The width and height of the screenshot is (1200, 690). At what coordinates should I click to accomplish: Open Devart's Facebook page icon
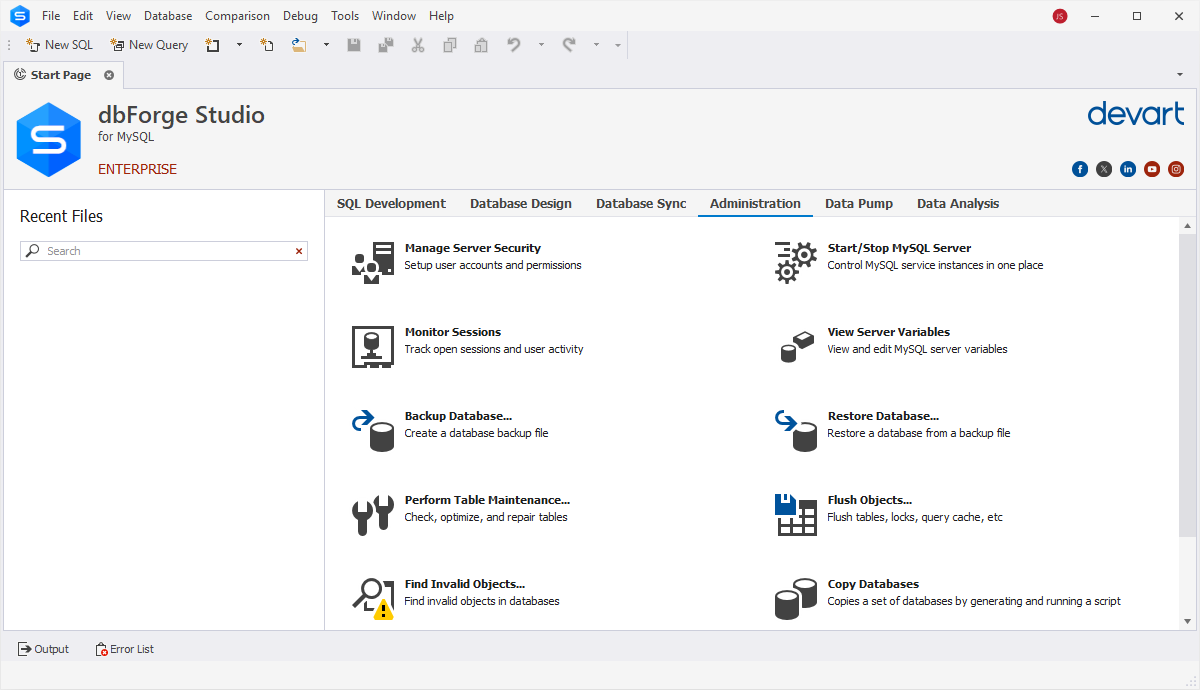click(1080, 169)
